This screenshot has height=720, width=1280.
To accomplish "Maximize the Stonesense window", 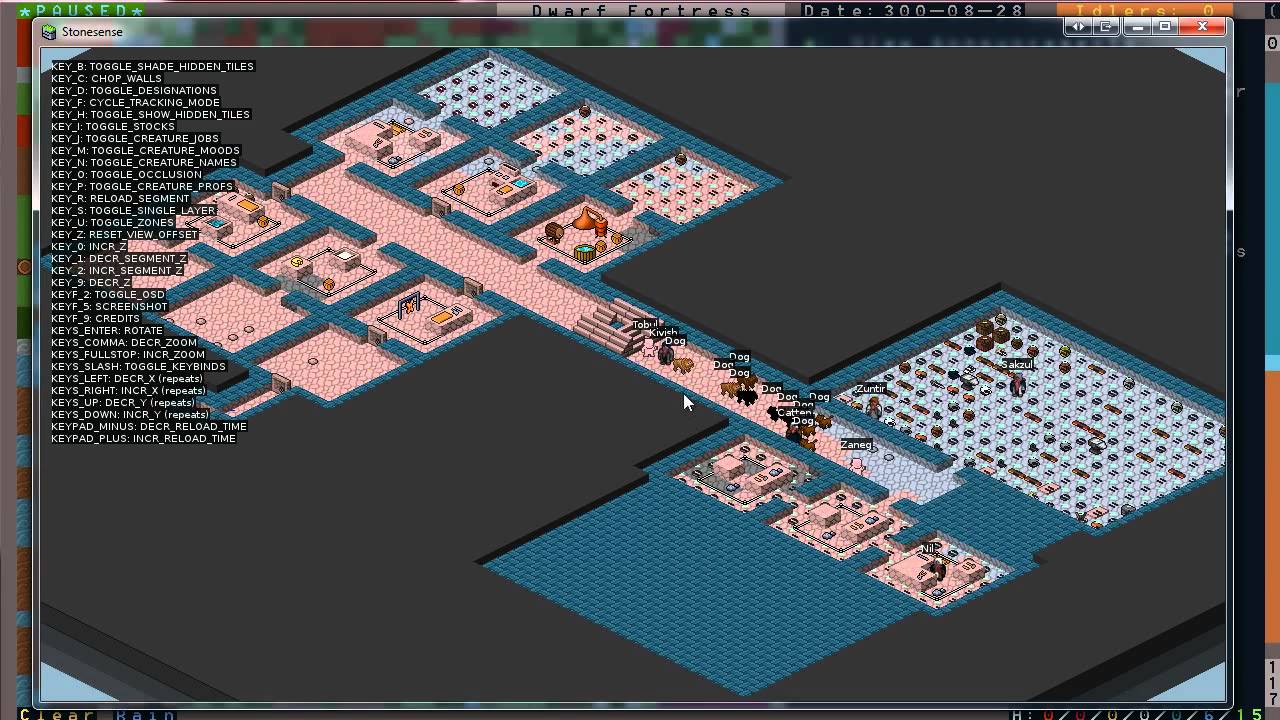I will click(x=1165, y=27).
